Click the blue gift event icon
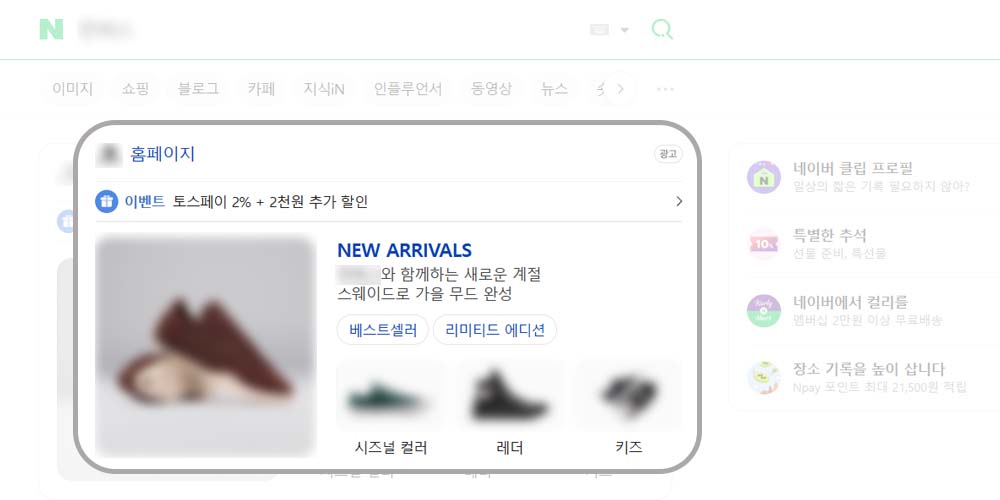The width and height of the screenshot is (1000, 500). [107, 202]
